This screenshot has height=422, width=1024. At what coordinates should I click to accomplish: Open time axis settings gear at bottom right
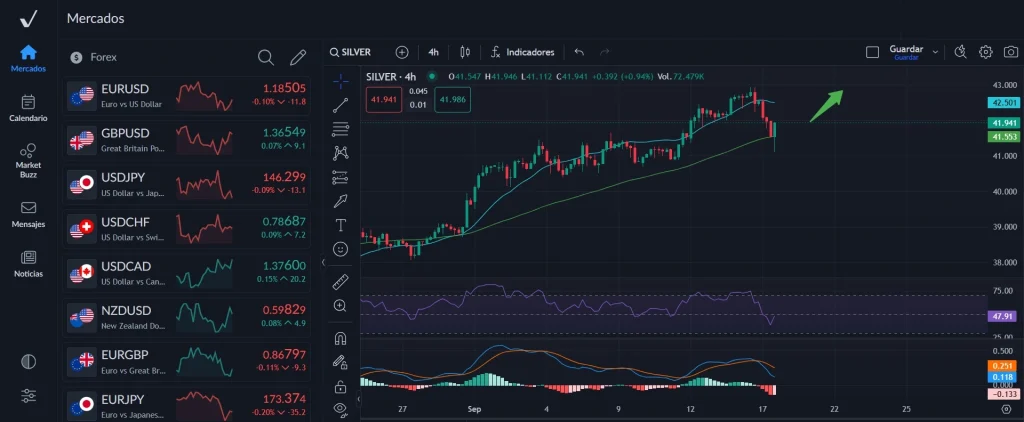(1006, 409)
